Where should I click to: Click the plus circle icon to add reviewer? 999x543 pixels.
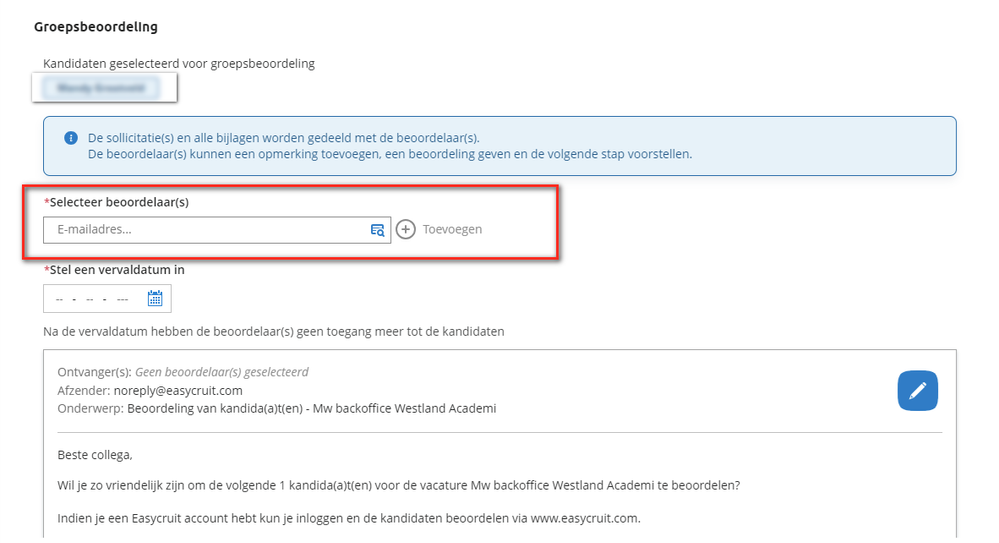pyautogui.click(x=406, y=229)
